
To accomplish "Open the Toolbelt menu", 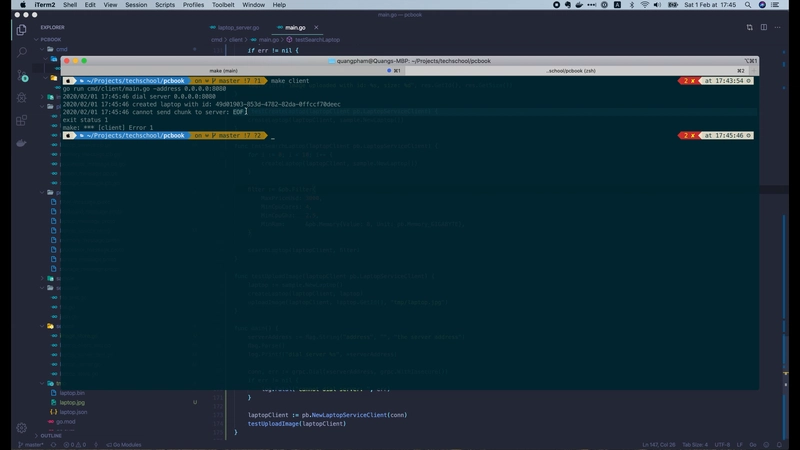I will [223, 5].
